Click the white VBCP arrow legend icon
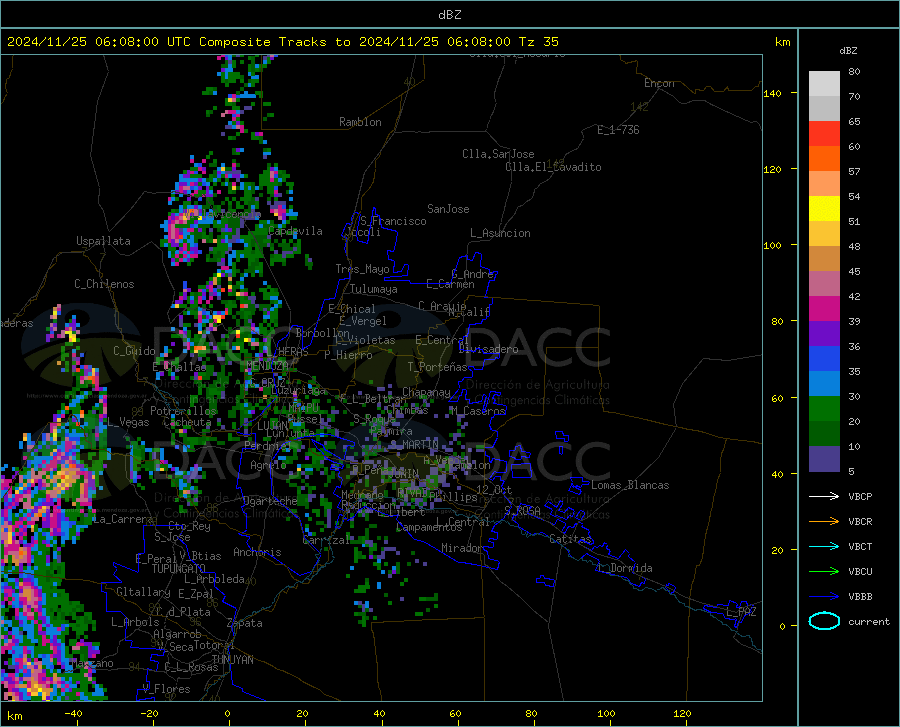The height and width of the screenshot is (727, 900). [824, 496]
